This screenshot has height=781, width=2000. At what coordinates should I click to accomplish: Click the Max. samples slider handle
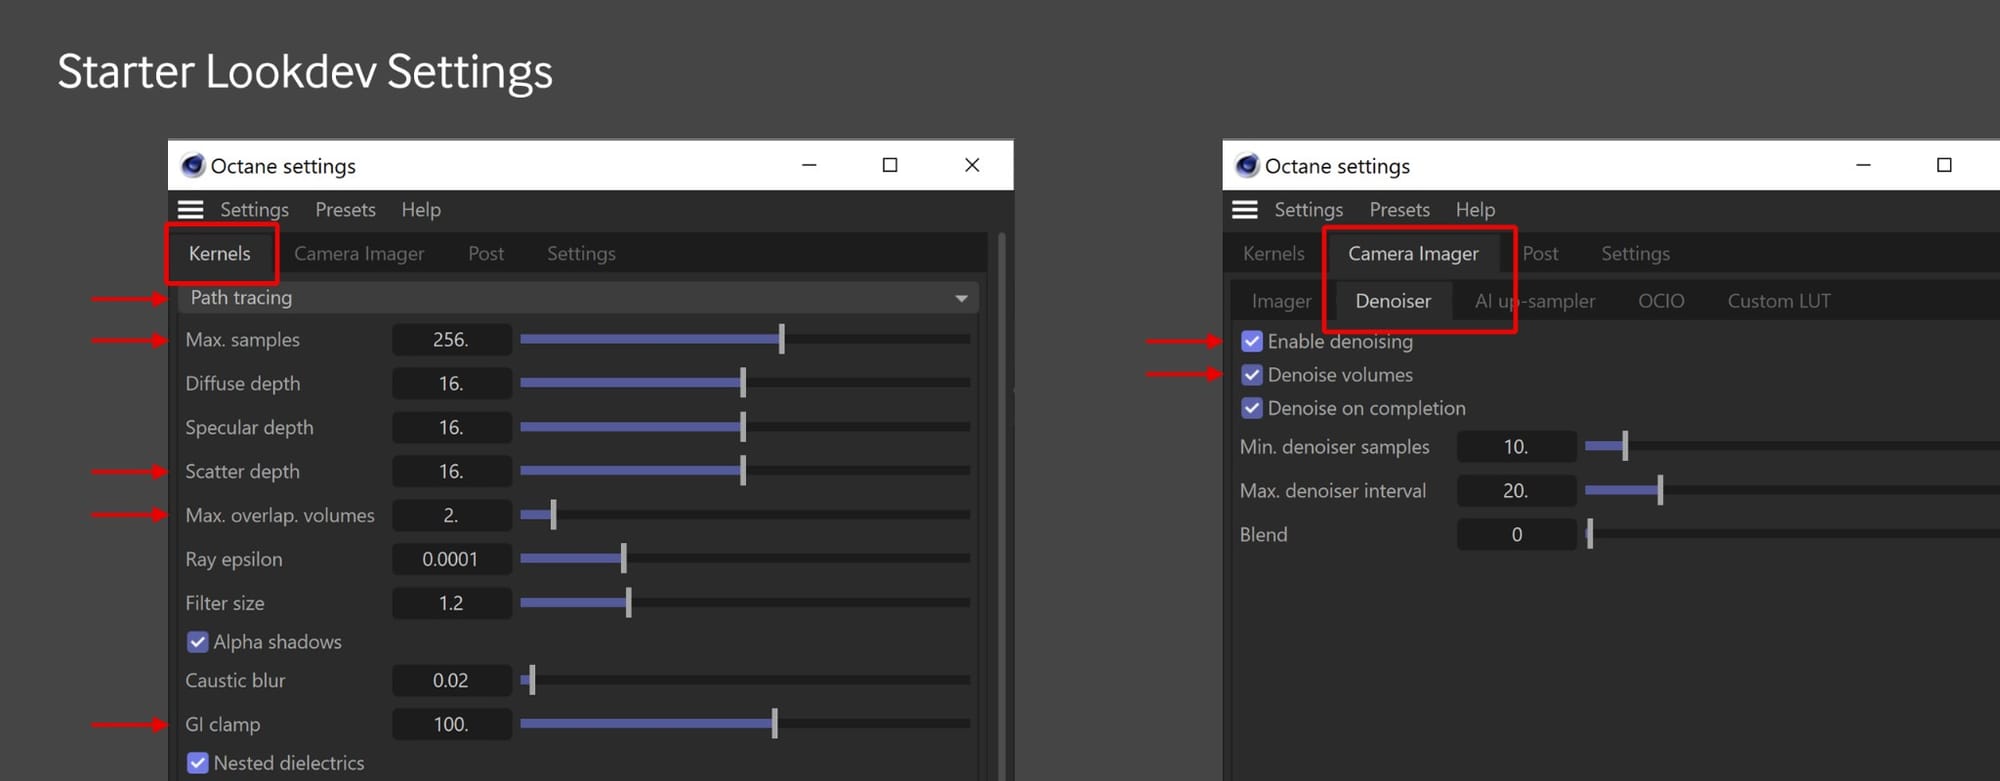[782, 339]
